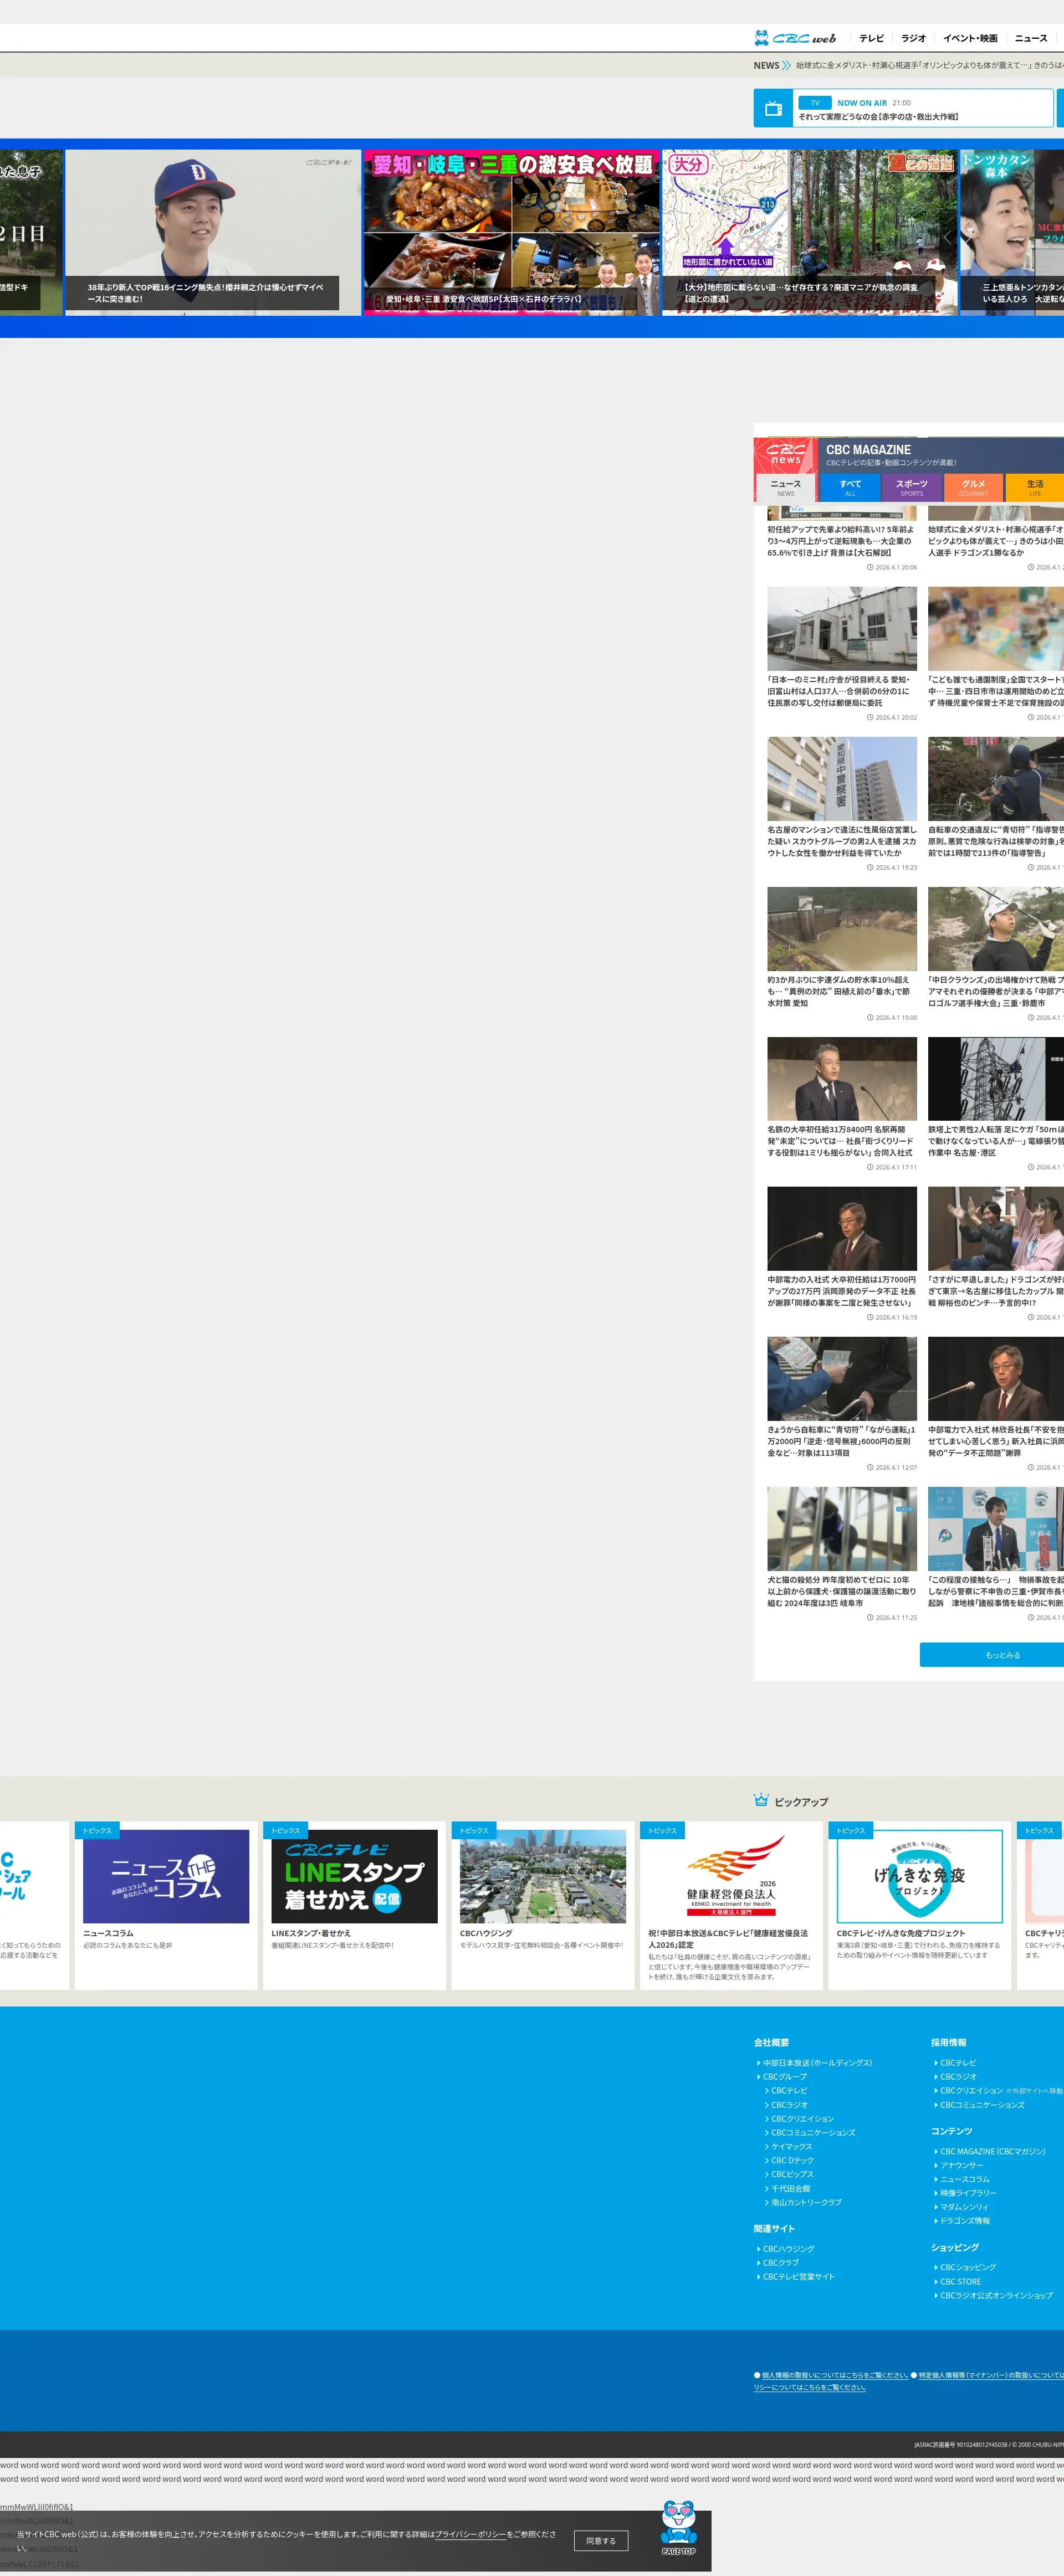The image size is (1064, 2576).
Task: Click CBCコミュニケーションズ under 採用情報
Action: point(982,2105)
